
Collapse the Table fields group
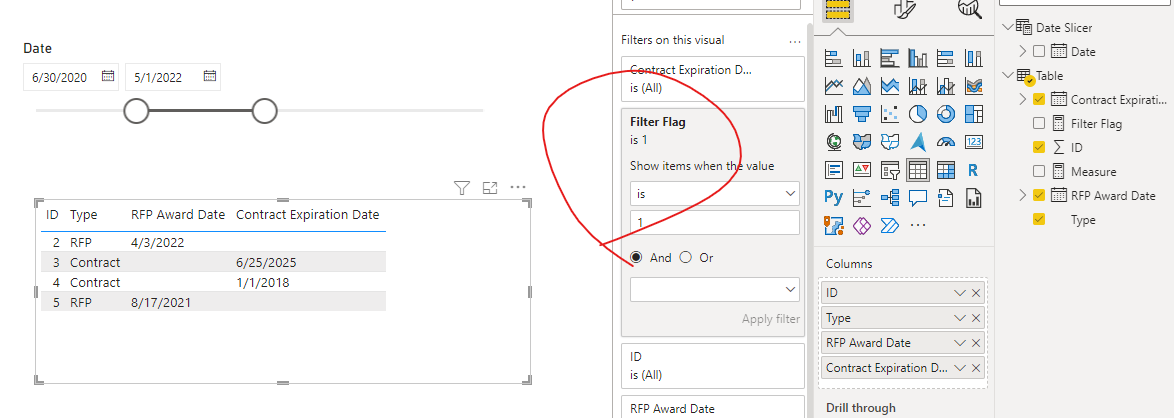pyautogui.click(x=1007, y=76)
